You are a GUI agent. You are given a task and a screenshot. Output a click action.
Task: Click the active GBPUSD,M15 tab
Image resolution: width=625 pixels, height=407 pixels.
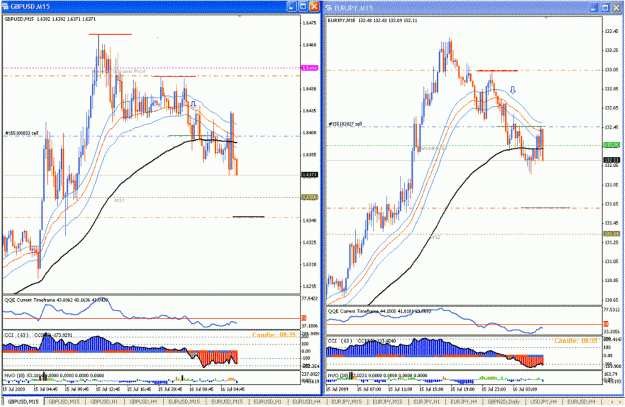pyautogui.click(x=23, y=402)
